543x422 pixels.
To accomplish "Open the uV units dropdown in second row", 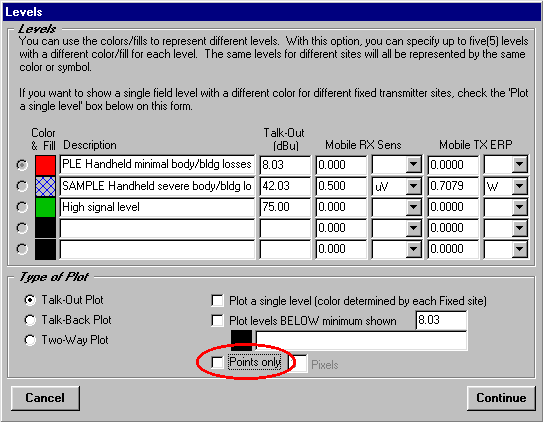I will 413,186.
